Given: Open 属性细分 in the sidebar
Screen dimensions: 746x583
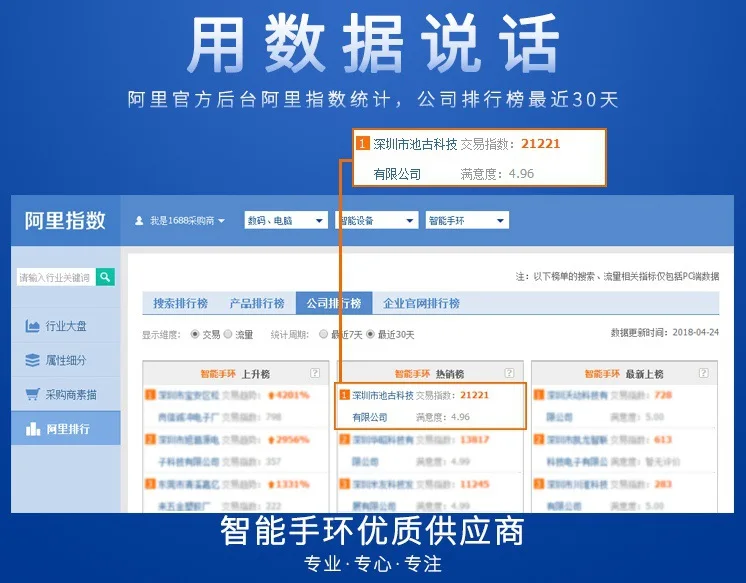Looking at the screenshot, I should click(x=66, y=360).
